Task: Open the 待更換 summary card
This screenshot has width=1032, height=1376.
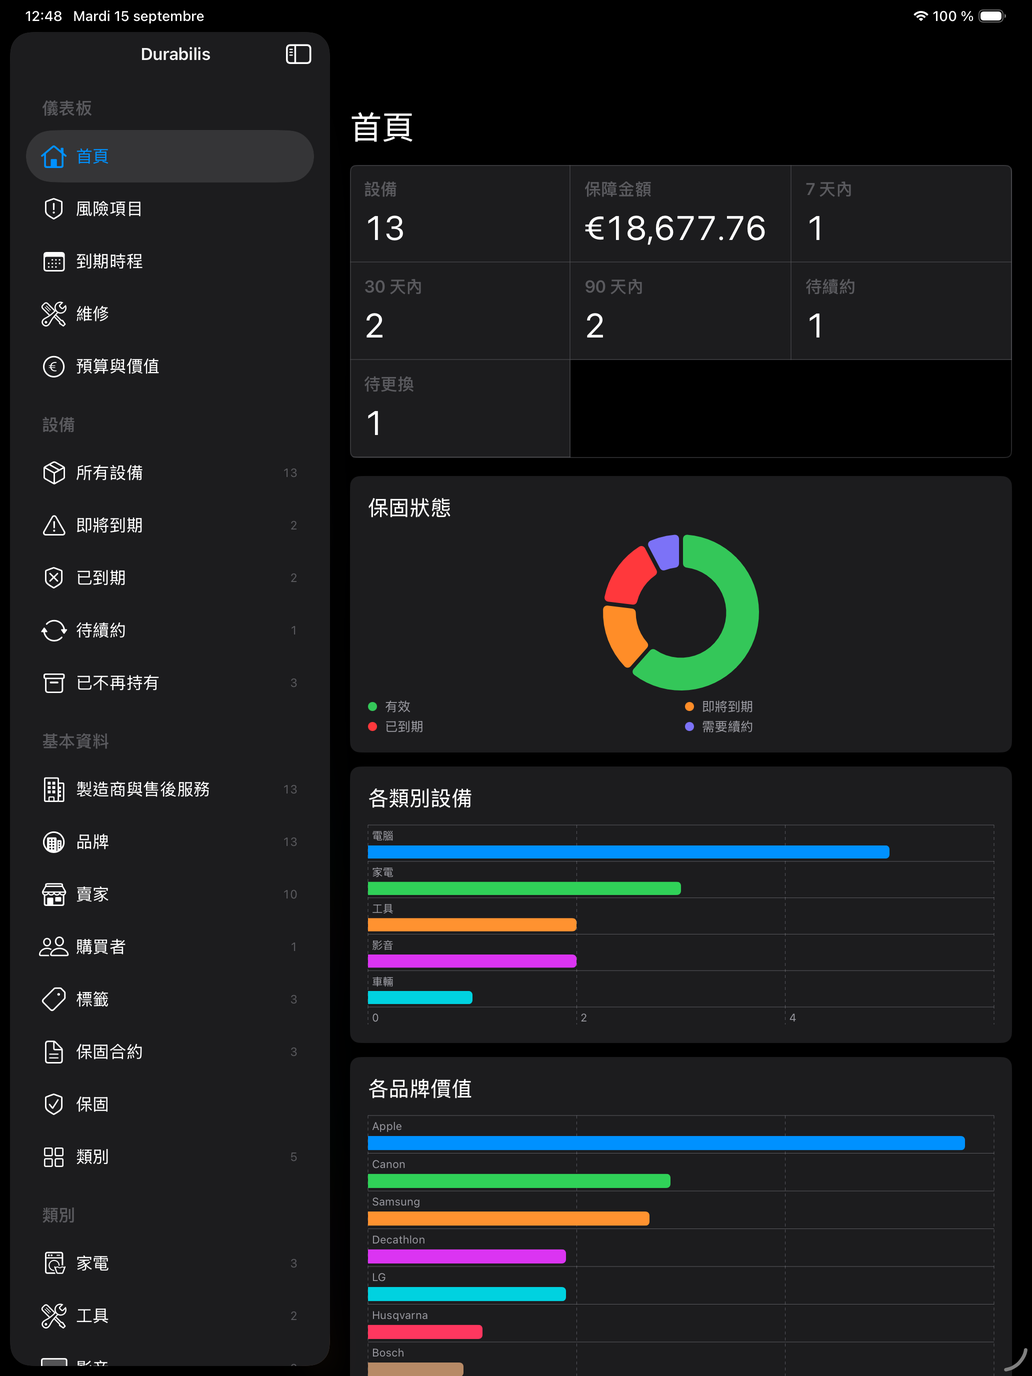Action: 460,409
